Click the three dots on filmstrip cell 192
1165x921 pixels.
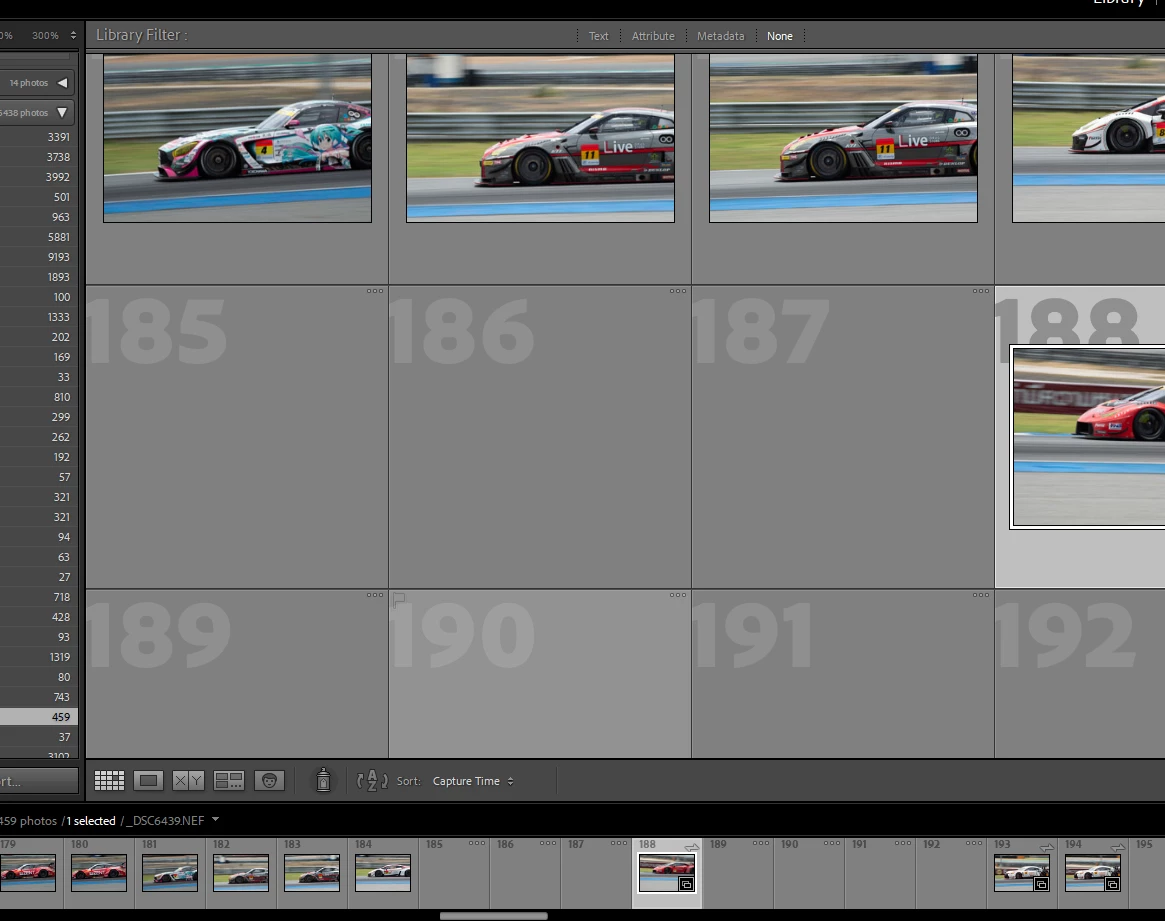(974, 843)
